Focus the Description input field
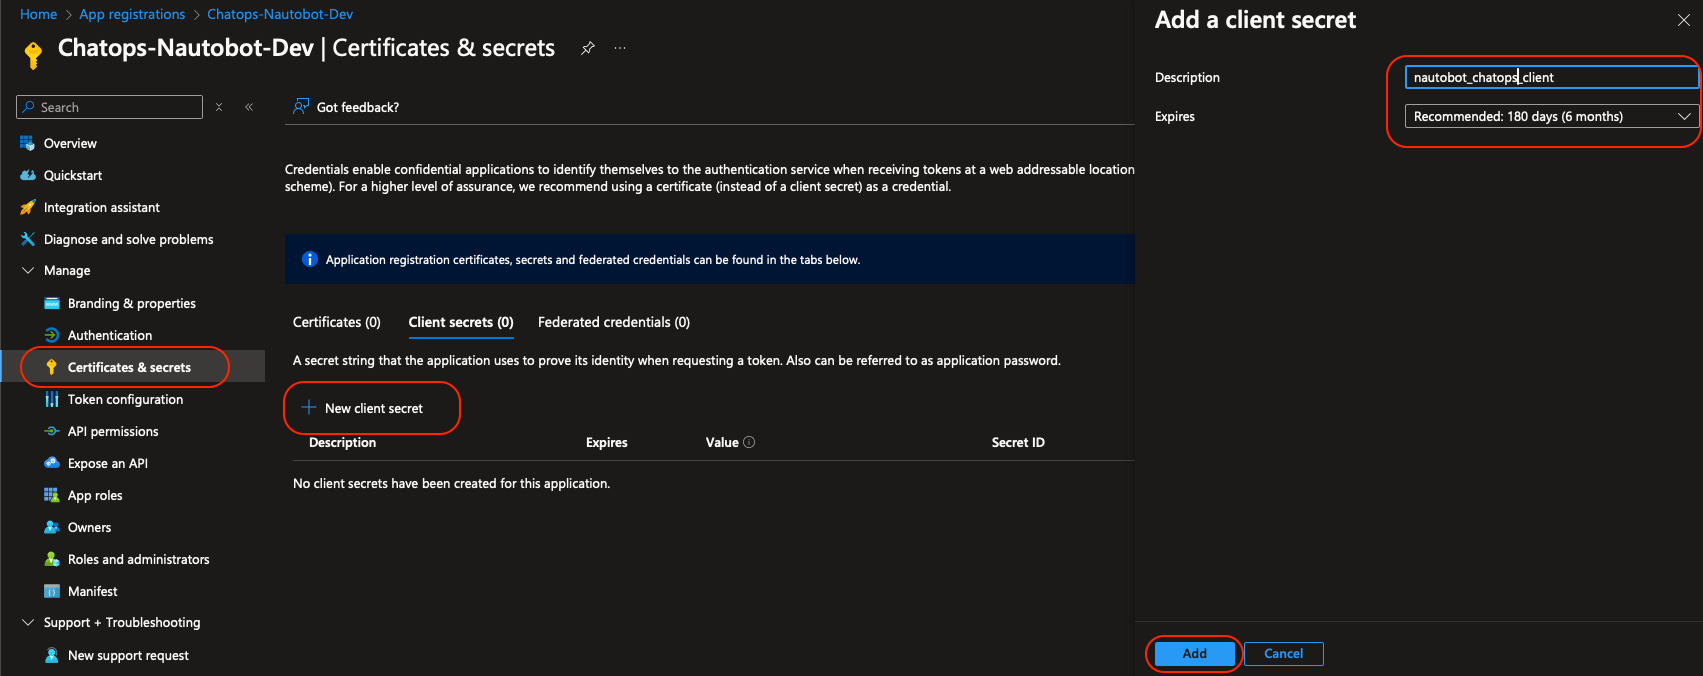Viewport: 1703px width, 676px height. (x=1552, y=77)
